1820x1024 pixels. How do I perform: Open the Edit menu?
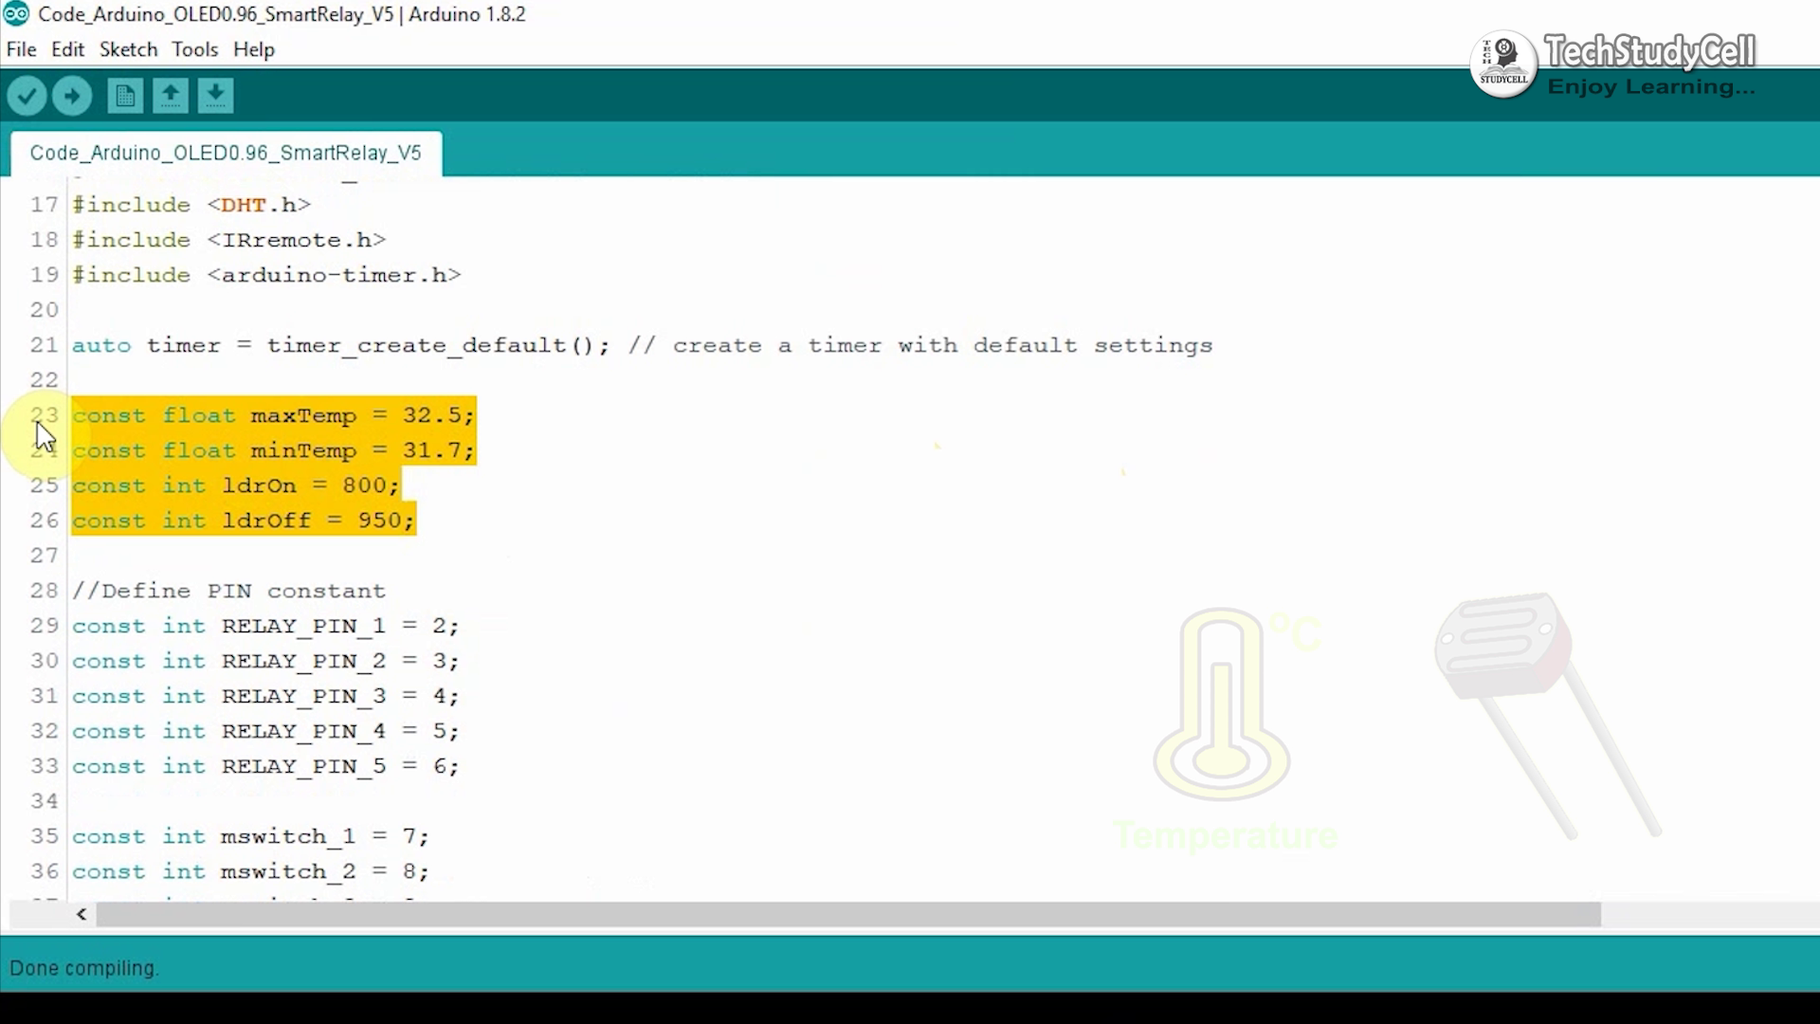tap(67, 49)
